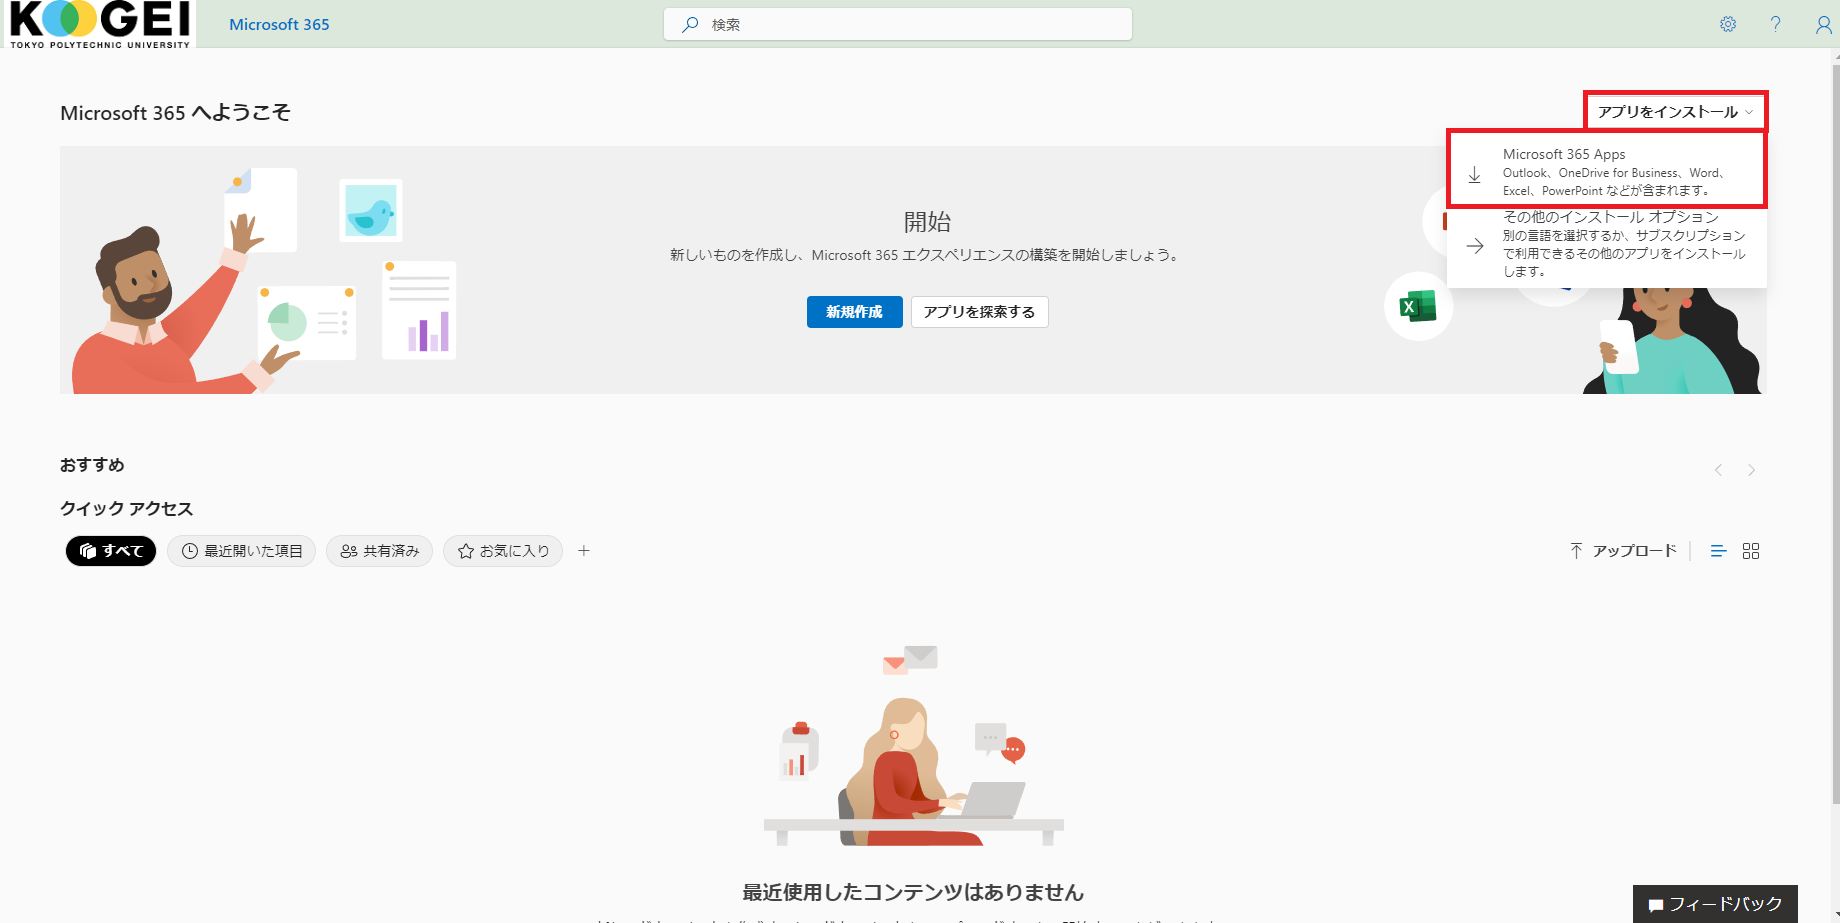Click the download arrow icon for Microsoft 365 Apps
This screenshot has height=923, width=1840.
pyautogui.click(x=1474, y=174)
